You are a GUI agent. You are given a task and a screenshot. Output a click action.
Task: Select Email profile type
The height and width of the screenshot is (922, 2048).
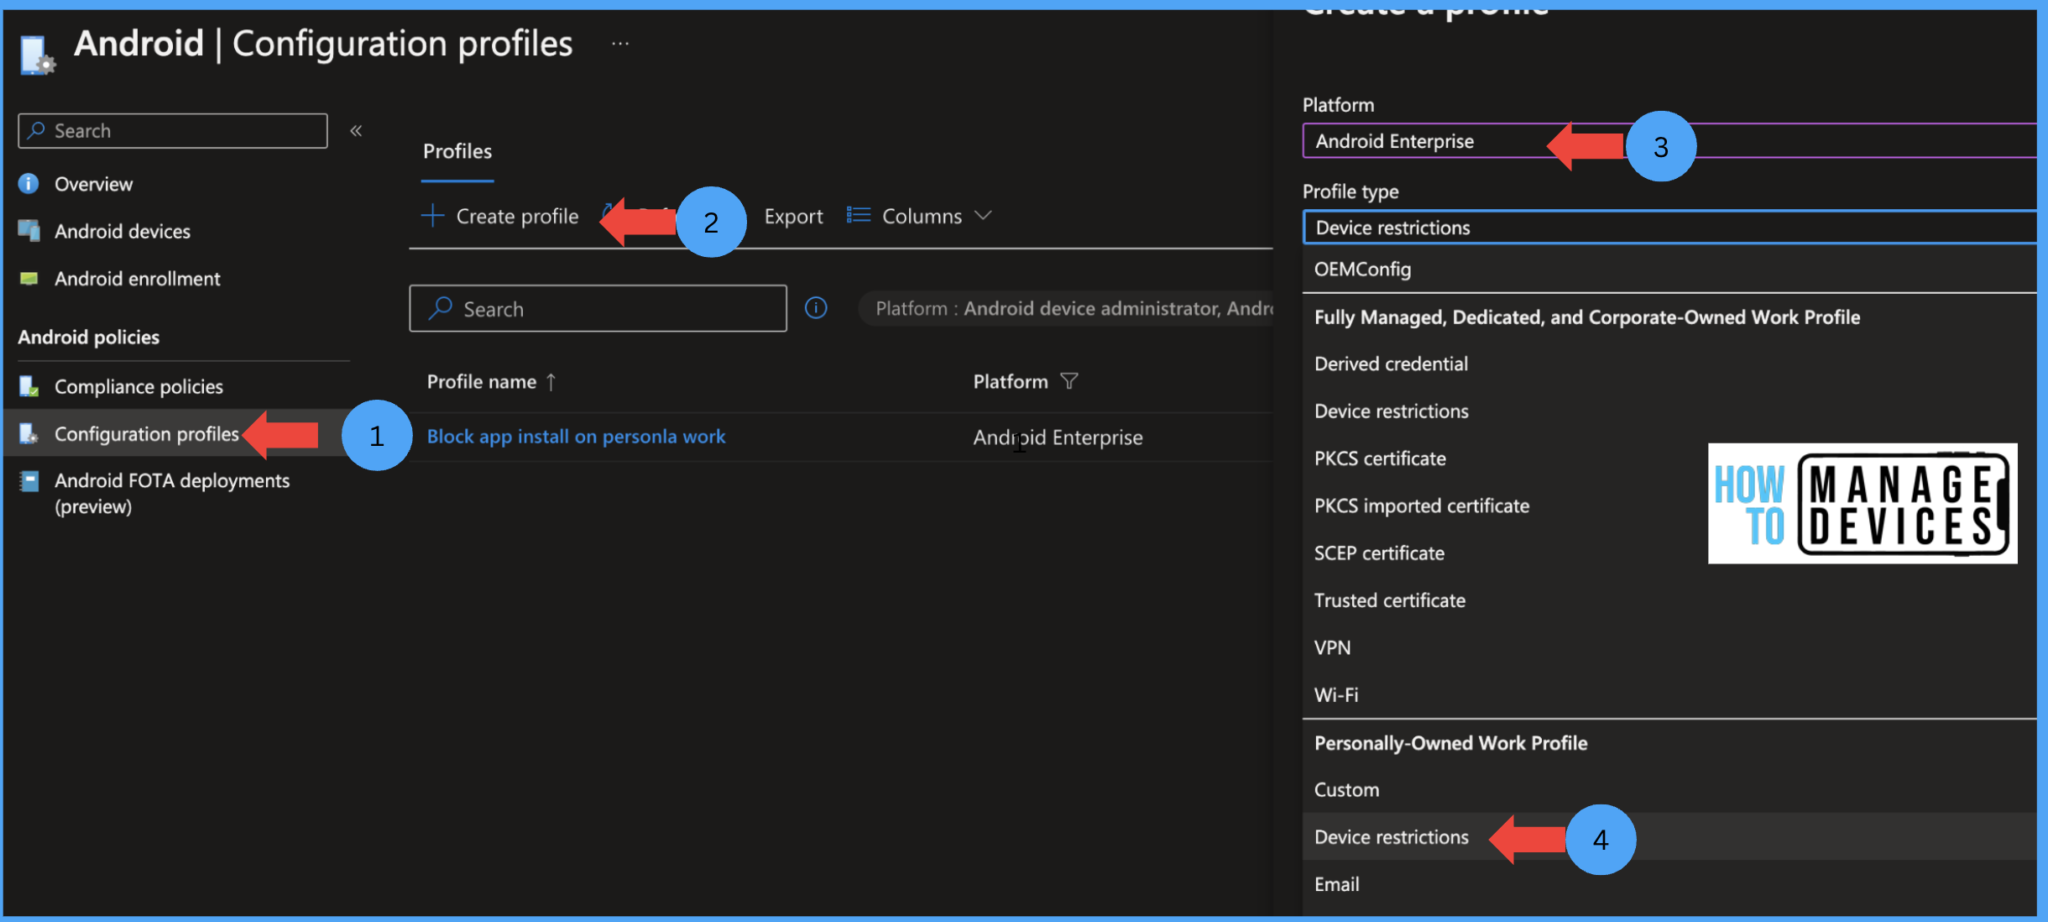coord(1336,884)
